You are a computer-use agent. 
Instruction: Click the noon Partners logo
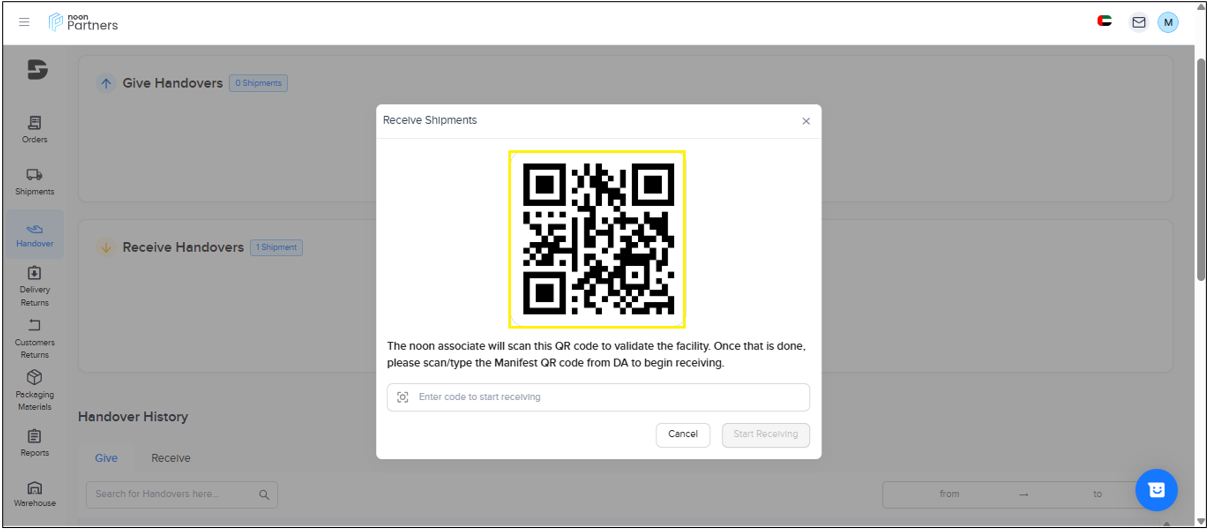coord(84,22)
